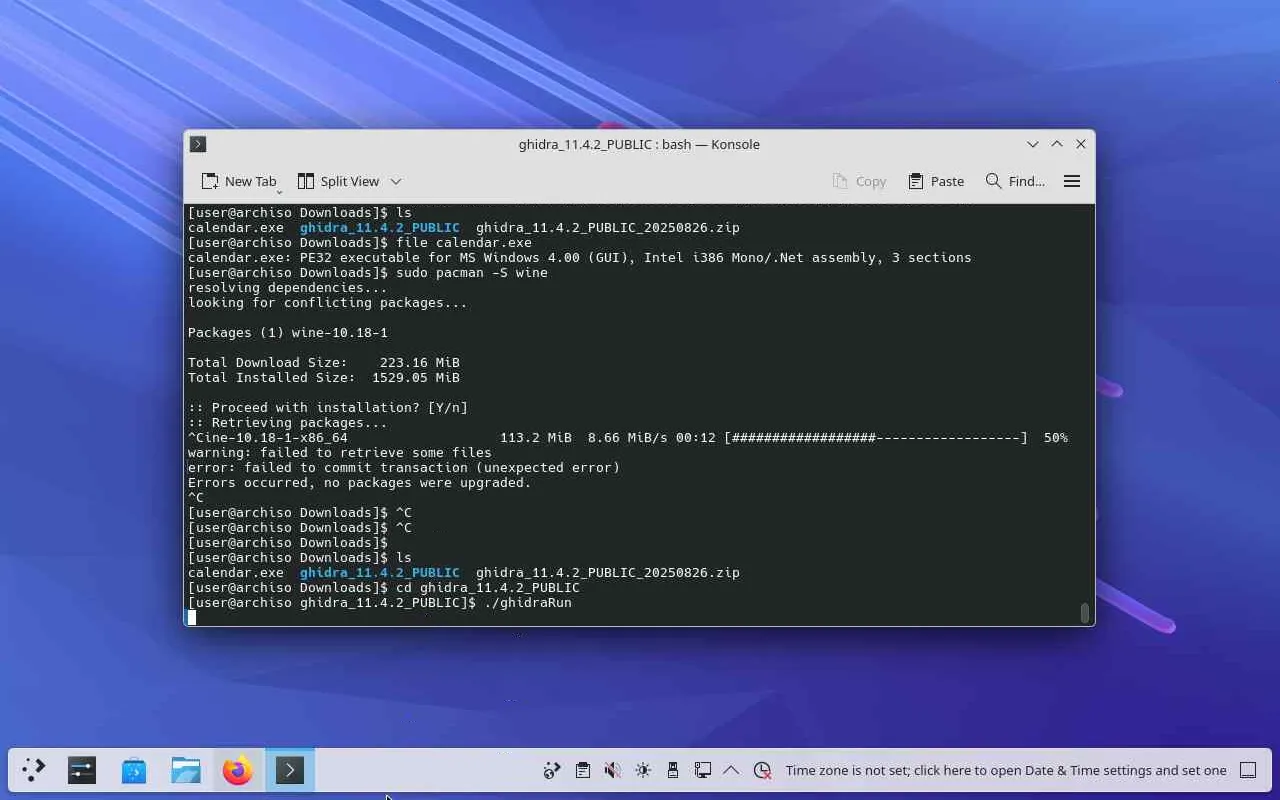Open the Dolphin file manager
Screen dimensions: 1280x800
coord(186,770)
